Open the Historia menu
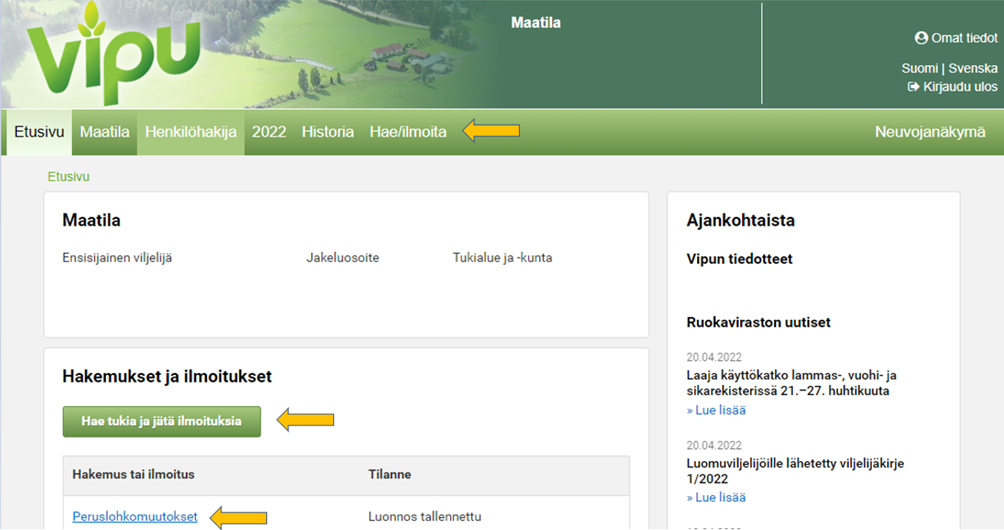Screen dimensions: 1004x530 (x=328, y=132)
